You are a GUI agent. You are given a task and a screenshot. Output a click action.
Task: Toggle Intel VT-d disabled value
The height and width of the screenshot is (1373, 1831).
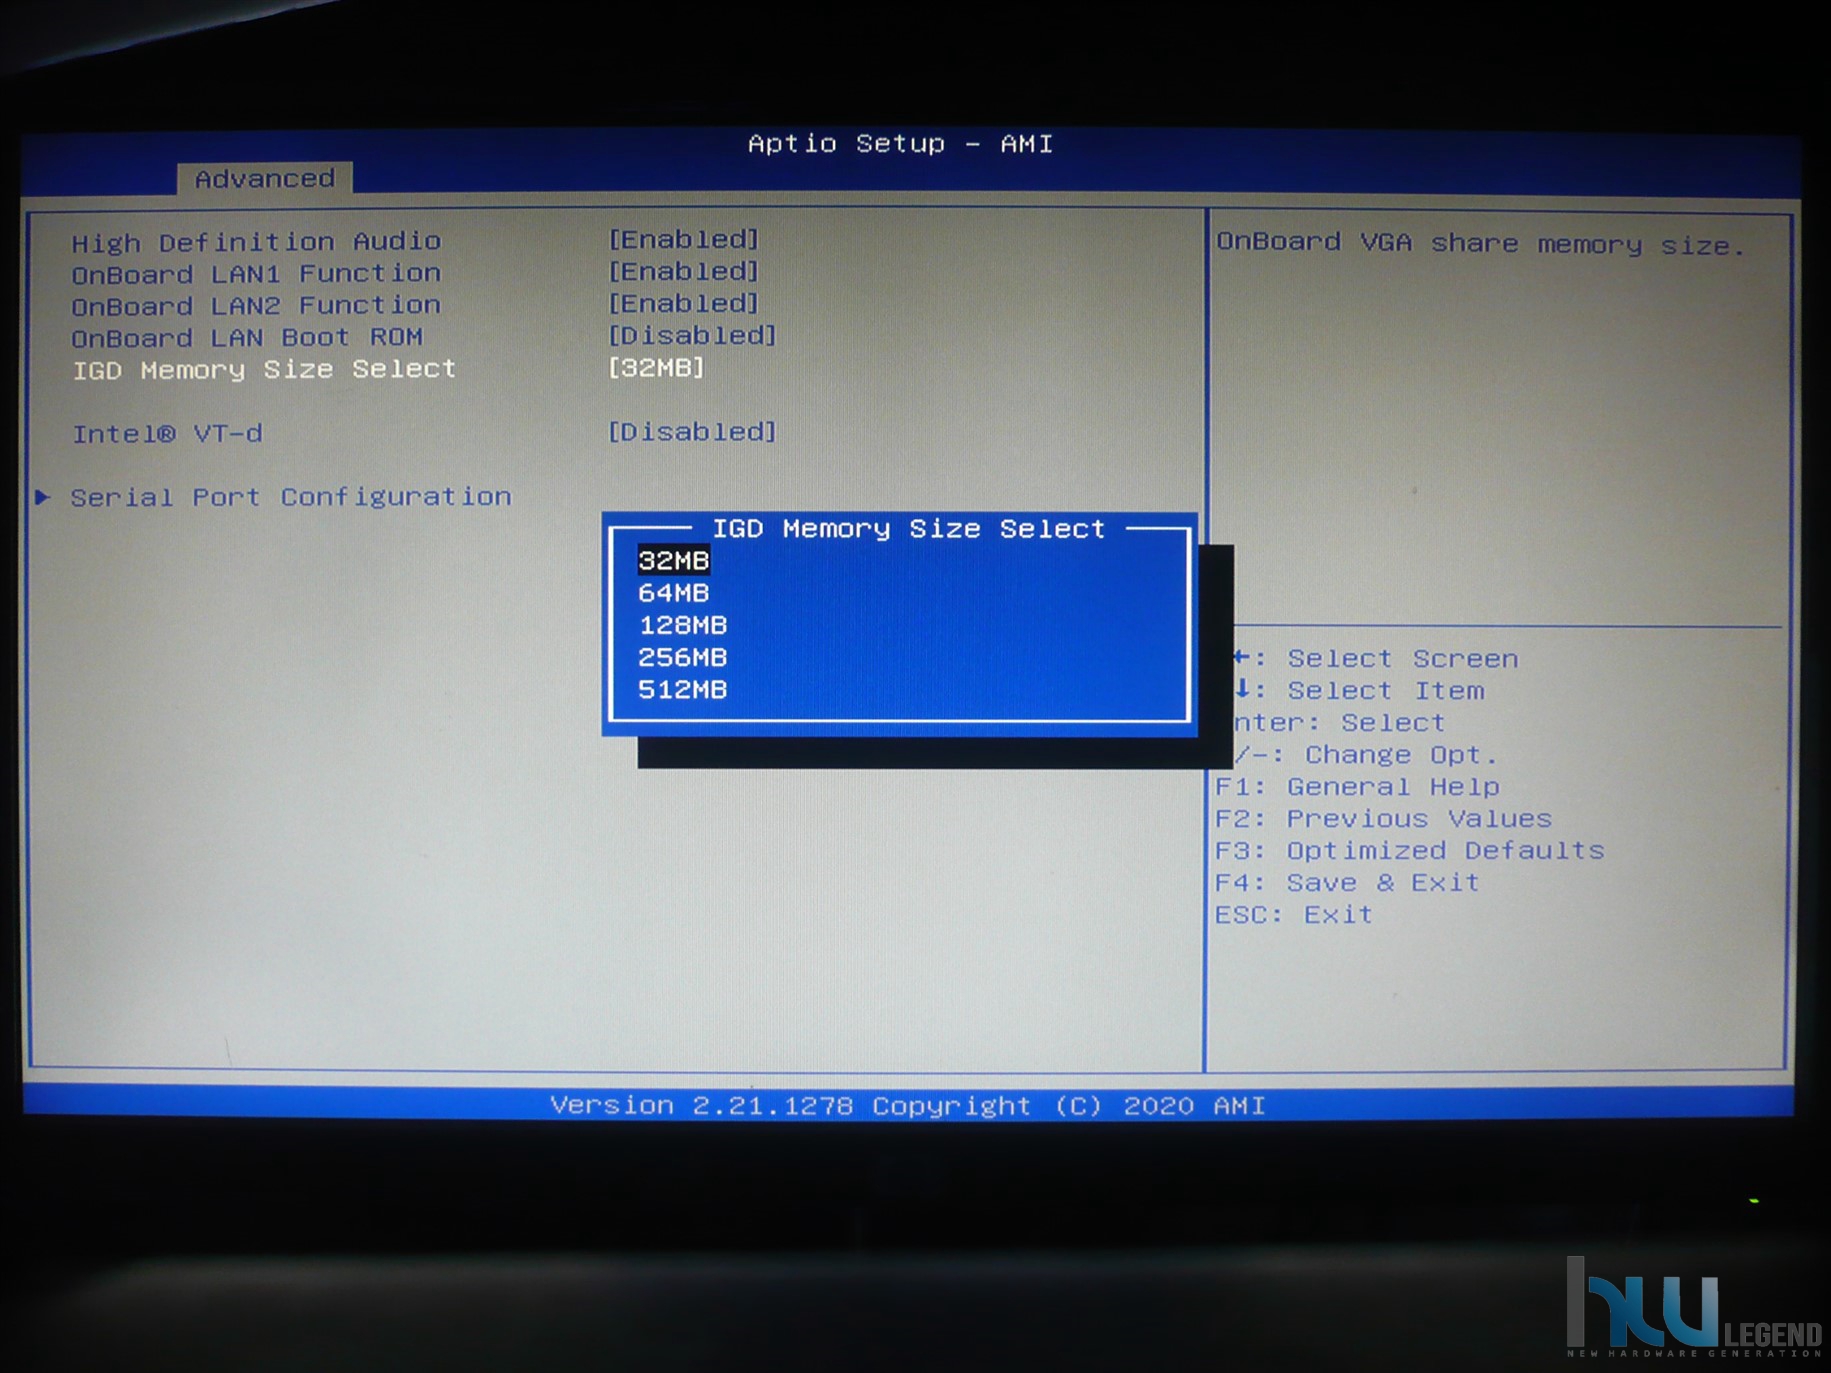click(x=692, y=431)
